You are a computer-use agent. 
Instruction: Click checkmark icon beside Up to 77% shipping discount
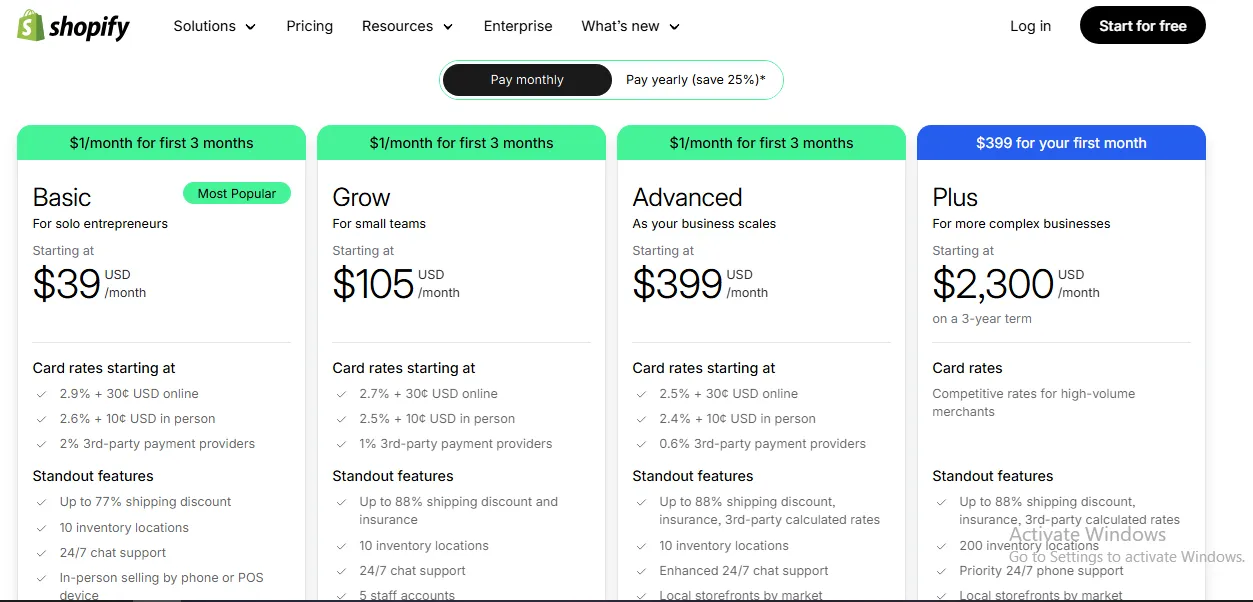point(41,502)
